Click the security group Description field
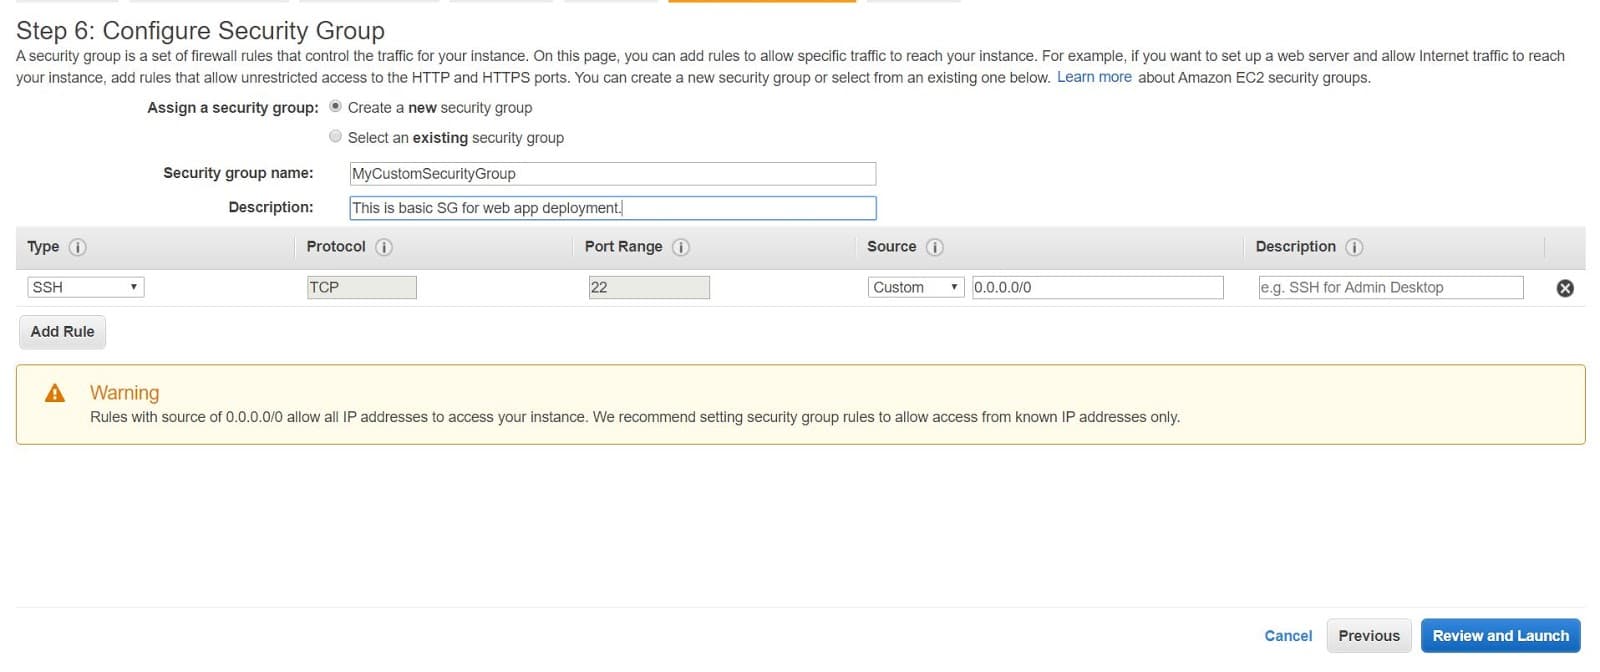Image resolution: width=1600 pixels, height=672 pixels. tap(613, 208)
